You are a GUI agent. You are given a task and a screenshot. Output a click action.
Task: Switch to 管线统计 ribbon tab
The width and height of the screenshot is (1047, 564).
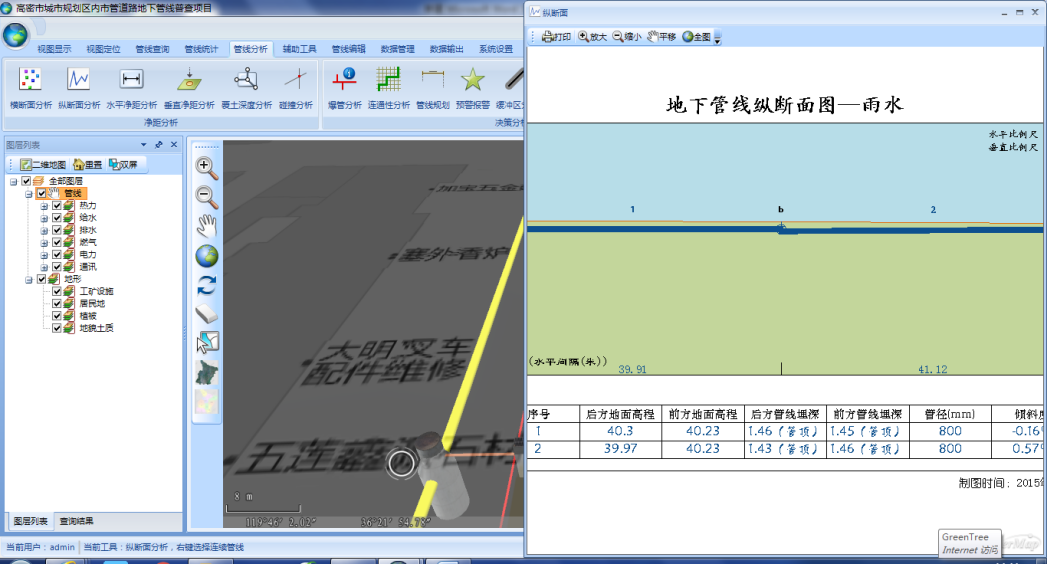coord(202,49)
